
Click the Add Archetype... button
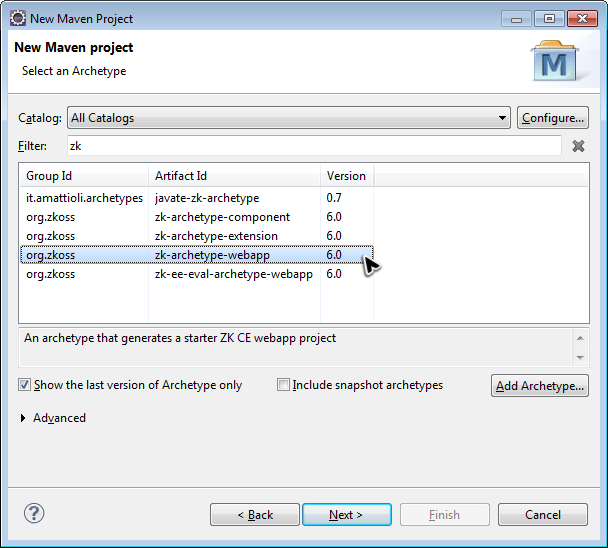pos(540,386)
